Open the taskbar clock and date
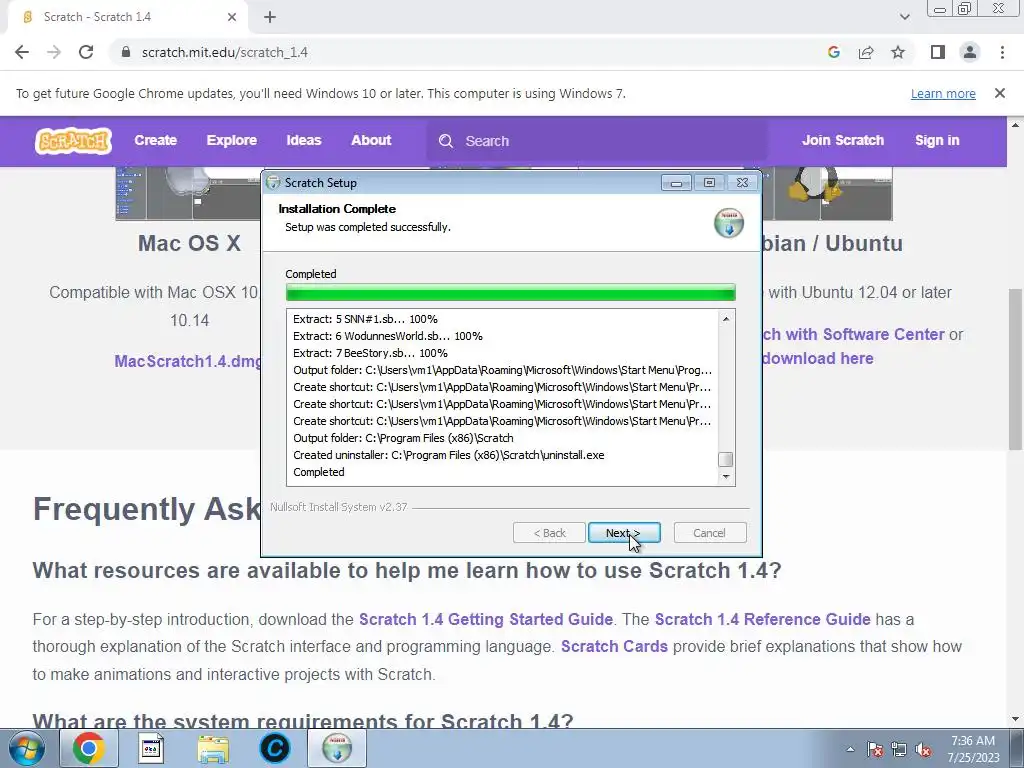The height and width of the screenshot is (768, 1024). coord(973,749)
